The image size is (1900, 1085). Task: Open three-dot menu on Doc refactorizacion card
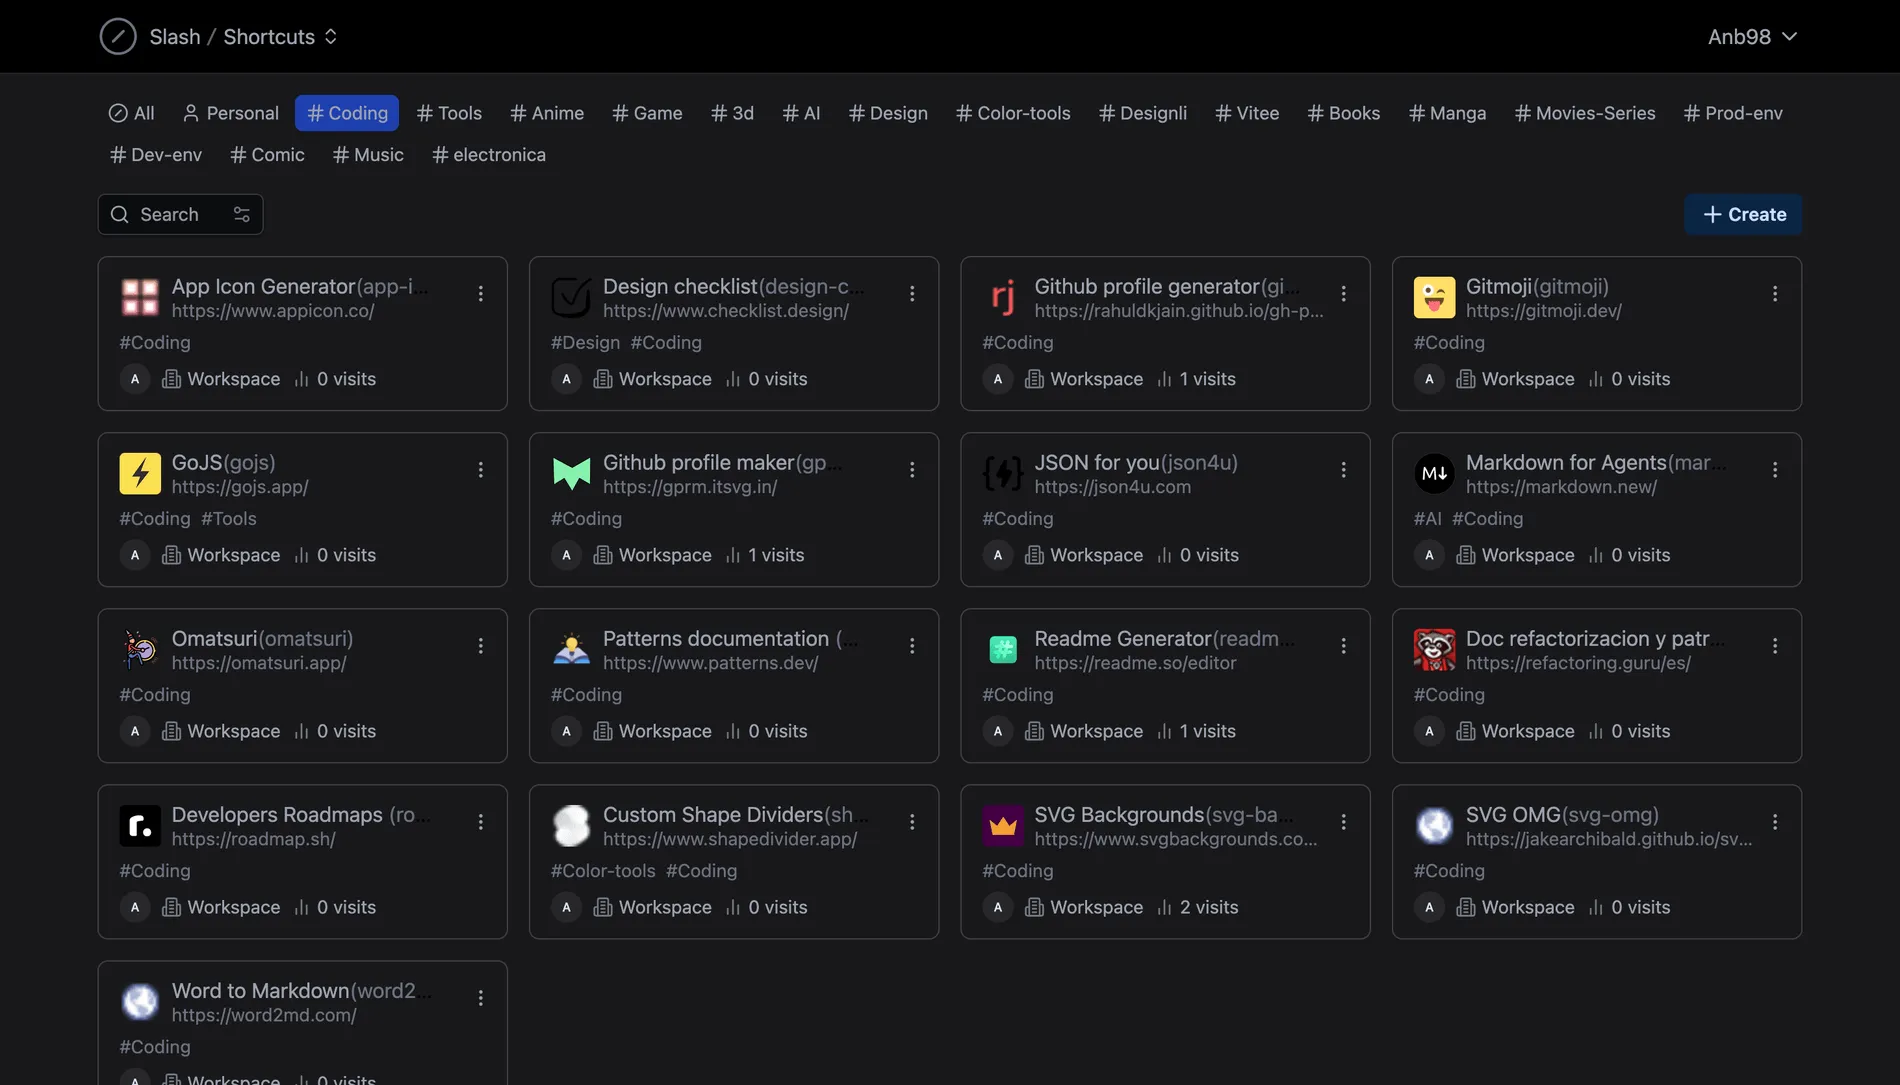click(x=1775, y=646)
